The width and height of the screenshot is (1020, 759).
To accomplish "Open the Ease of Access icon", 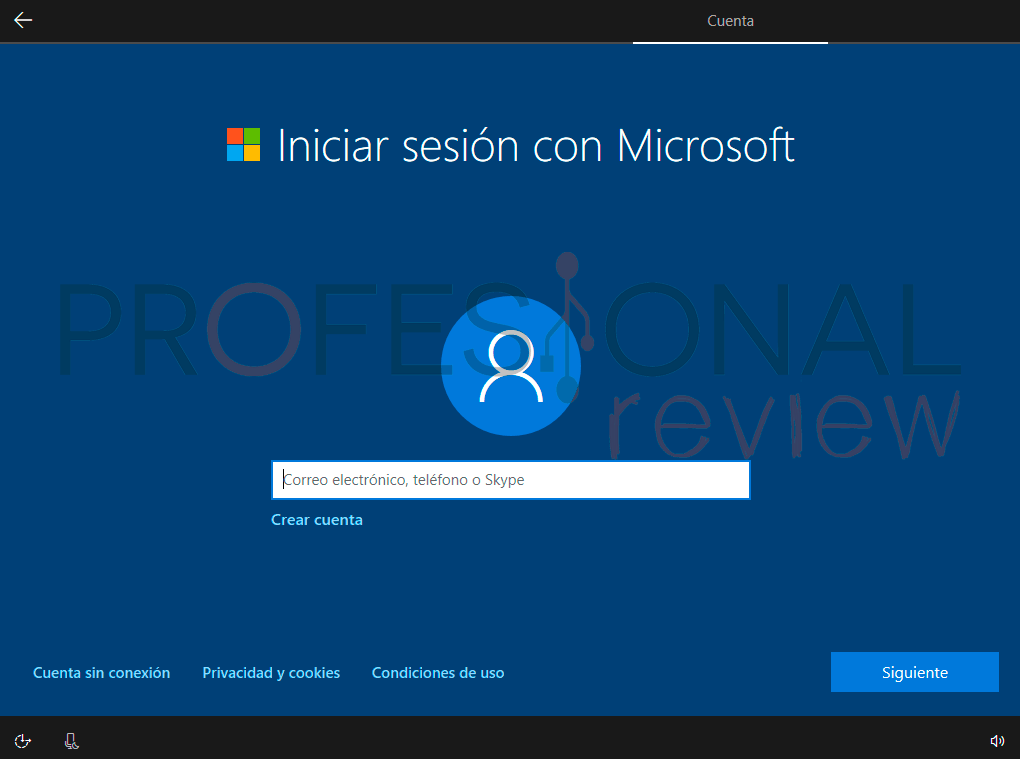I will (x=23, y=741).
